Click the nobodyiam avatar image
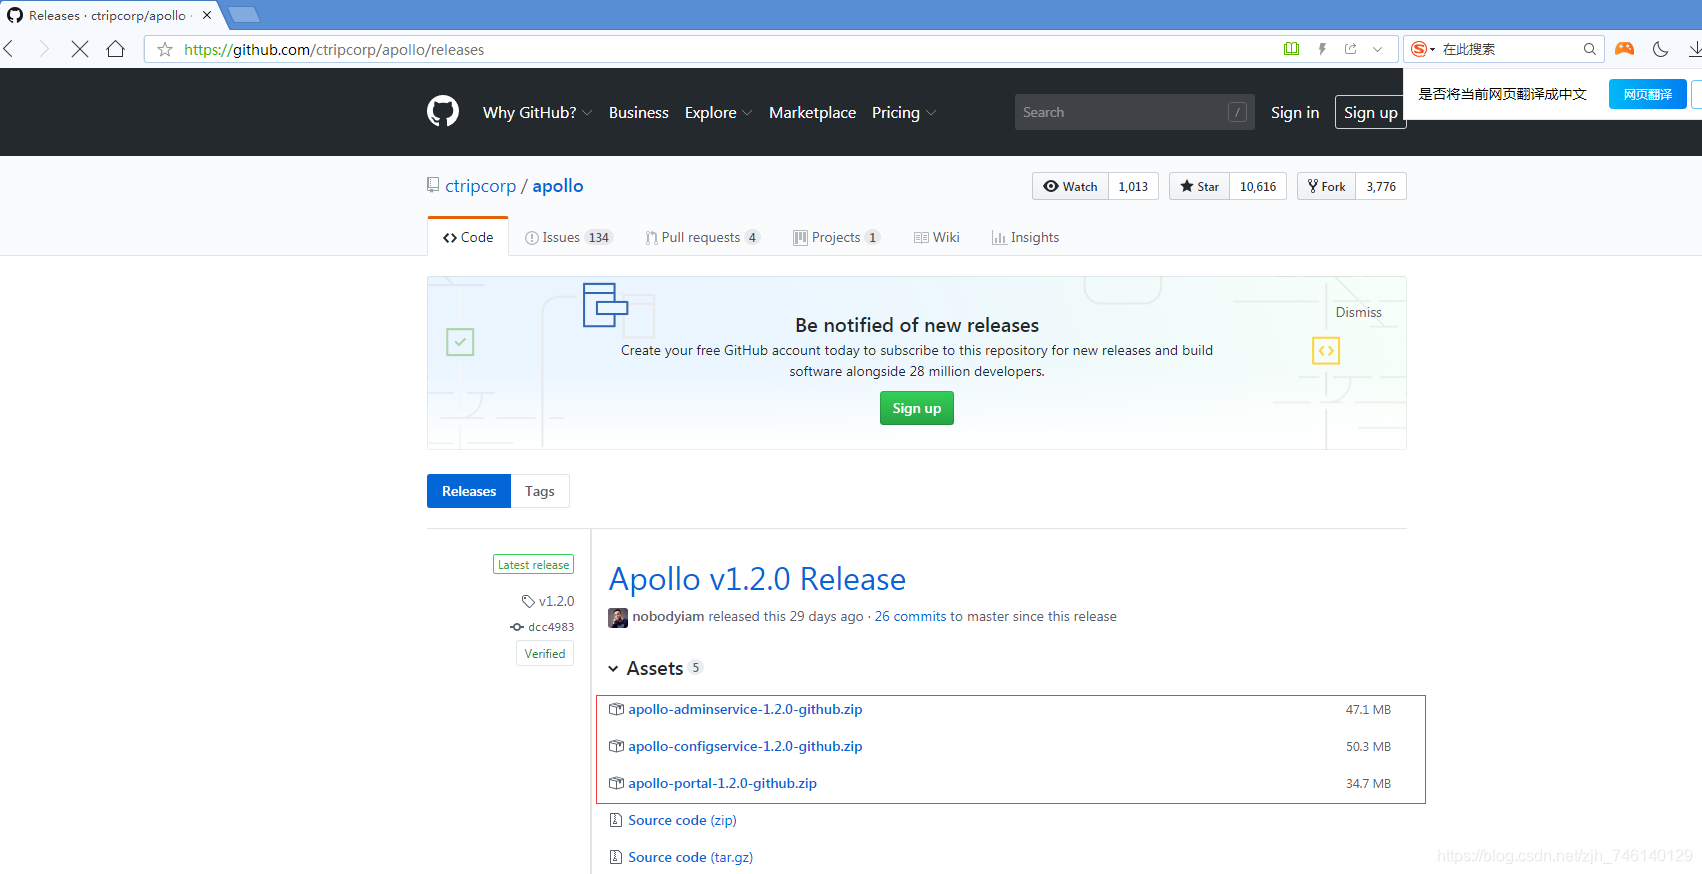The image size is (1702, 874). (x=618, y=617)
